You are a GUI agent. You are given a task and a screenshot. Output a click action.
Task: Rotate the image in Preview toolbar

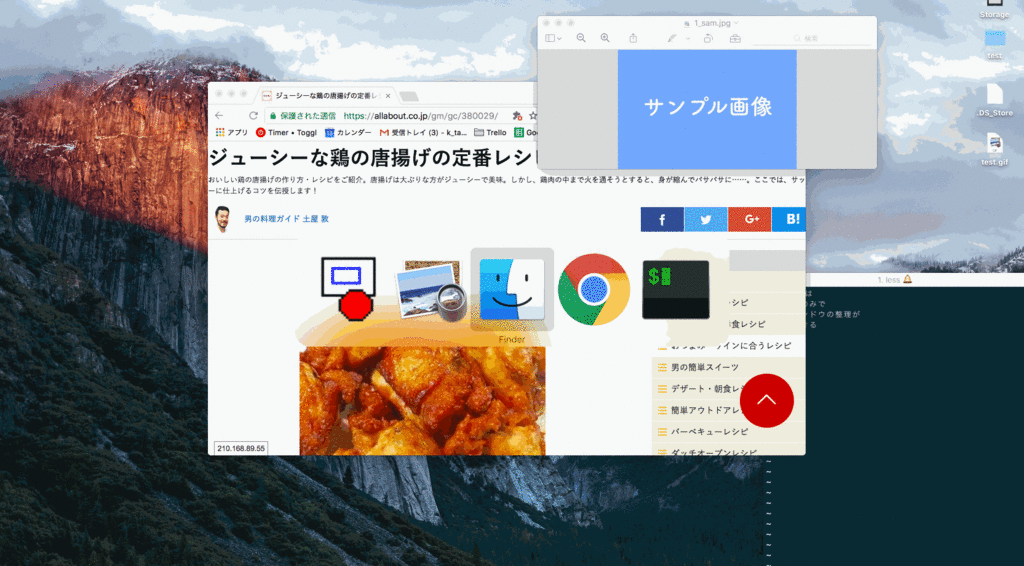coord(708,39)
